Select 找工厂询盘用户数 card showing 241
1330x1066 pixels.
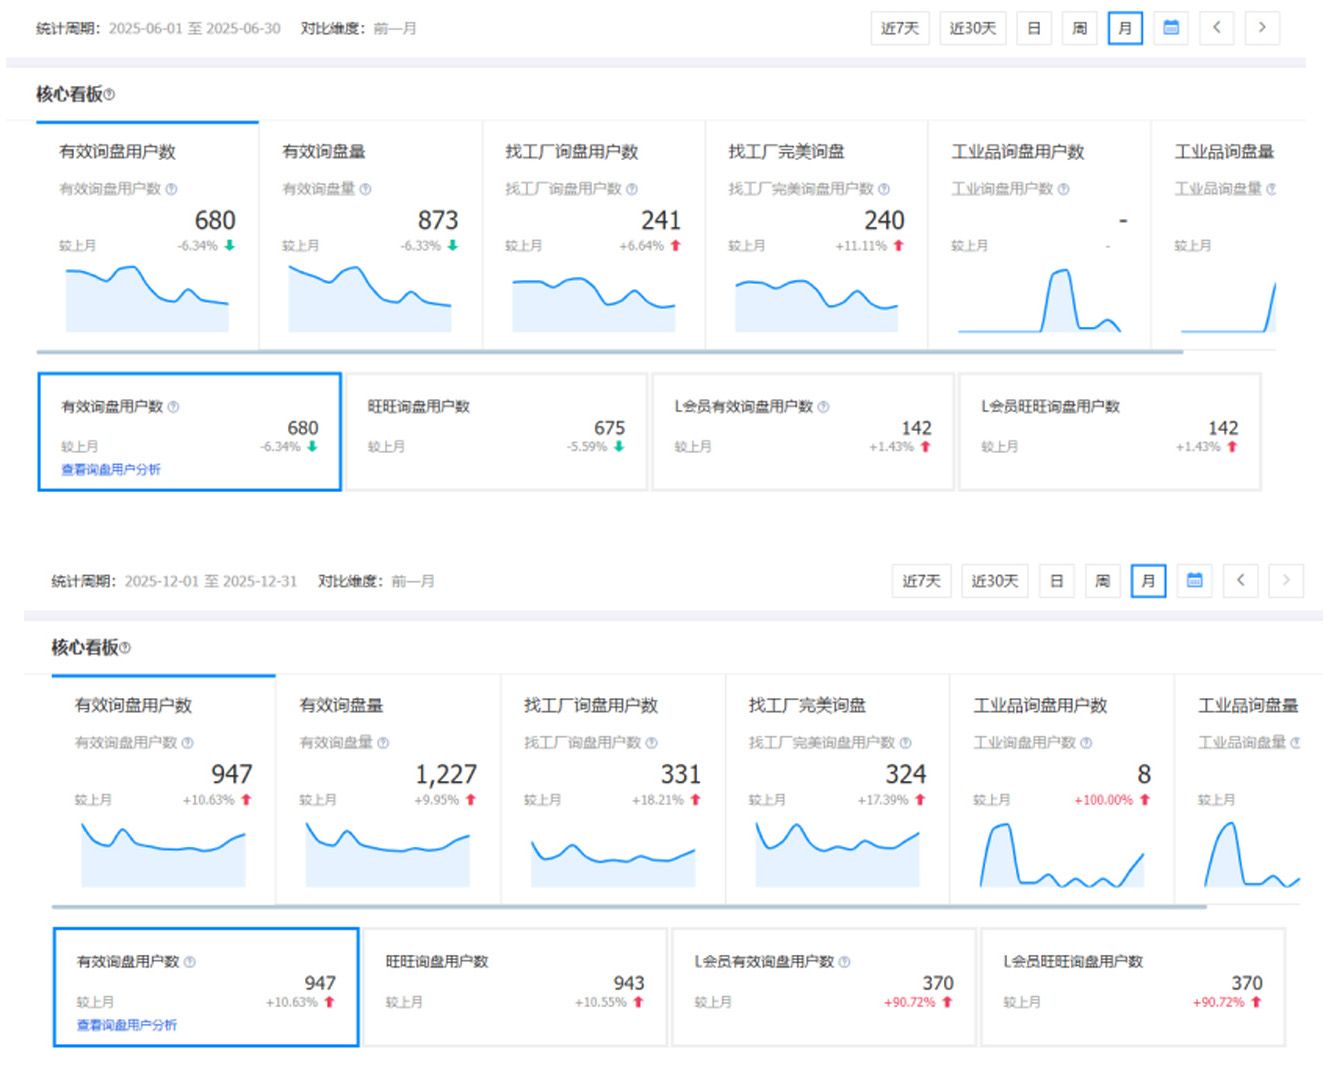point(593,235)
